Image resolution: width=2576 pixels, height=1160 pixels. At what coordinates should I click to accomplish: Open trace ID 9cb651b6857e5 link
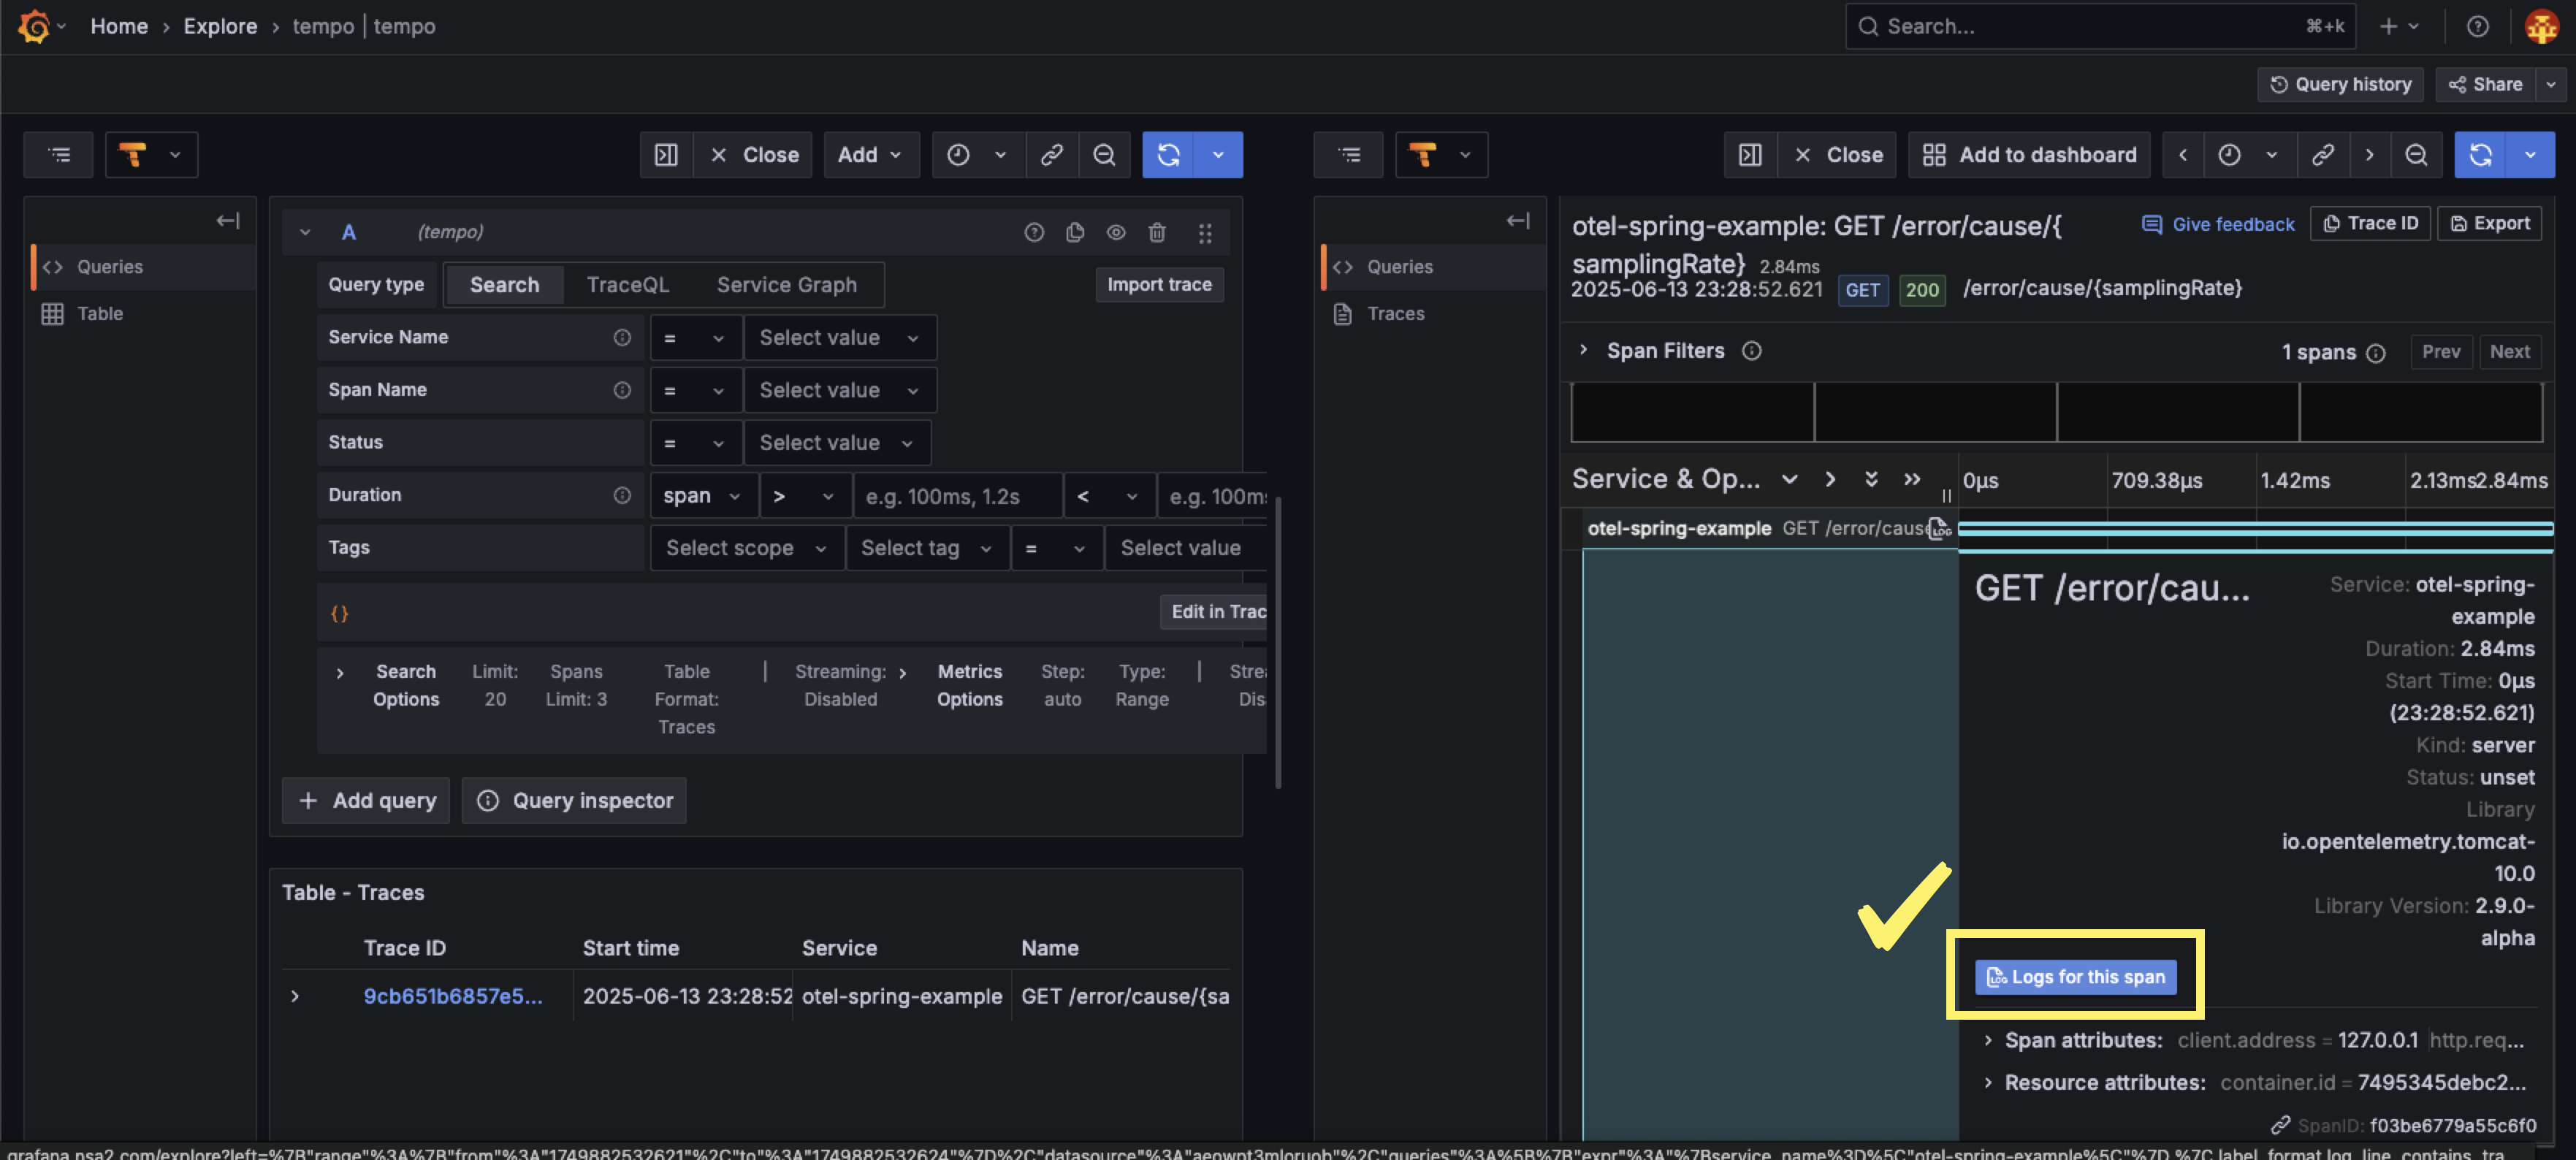[x=453, y=996]
